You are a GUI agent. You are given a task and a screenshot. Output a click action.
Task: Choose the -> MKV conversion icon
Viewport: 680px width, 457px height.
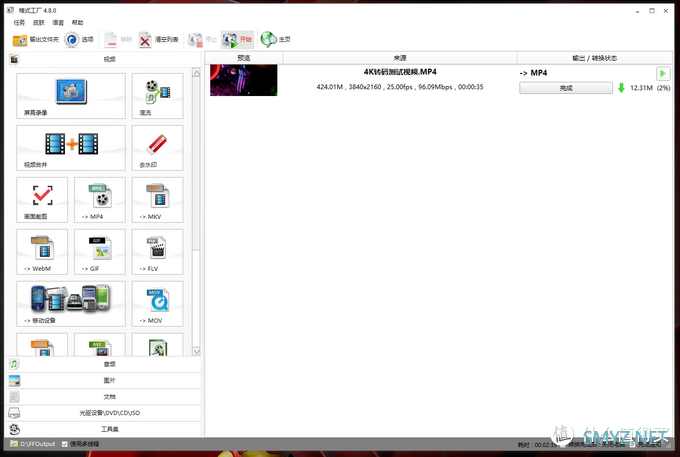(x=157, y=200)
